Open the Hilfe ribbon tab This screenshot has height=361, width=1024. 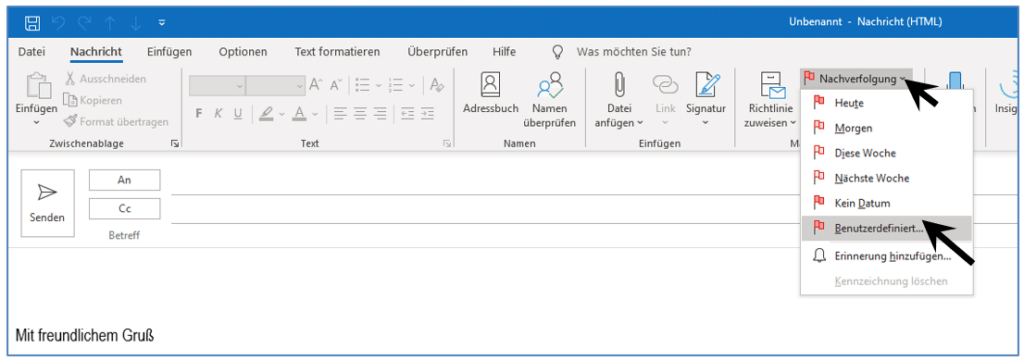[504, 52]
